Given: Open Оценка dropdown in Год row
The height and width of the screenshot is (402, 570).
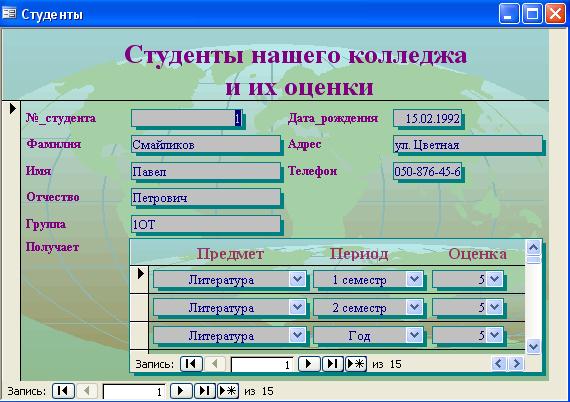Looking at the screenshot, I should click(x=494, y=335).
